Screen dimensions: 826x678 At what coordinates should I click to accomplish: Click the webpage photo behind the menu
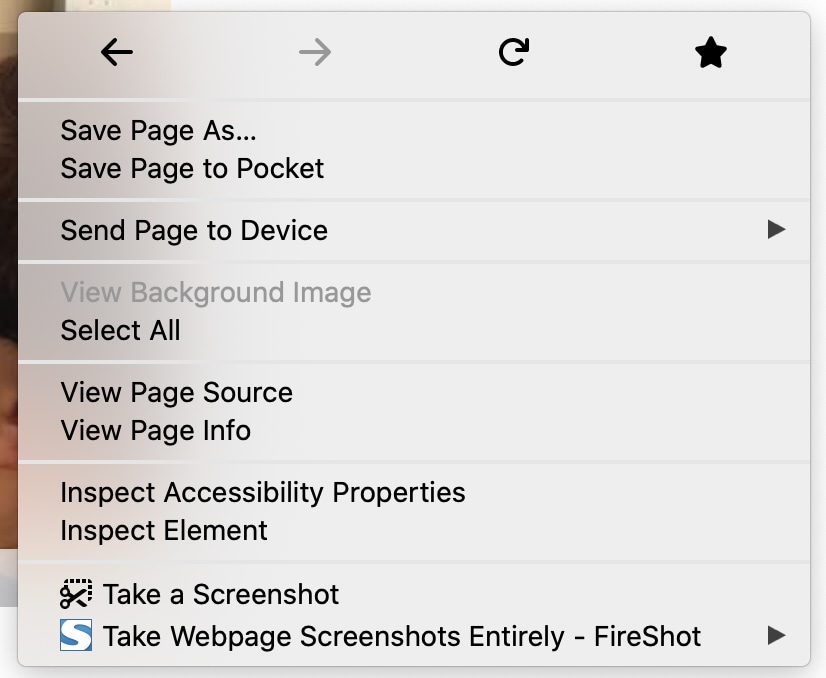[8, 300]
